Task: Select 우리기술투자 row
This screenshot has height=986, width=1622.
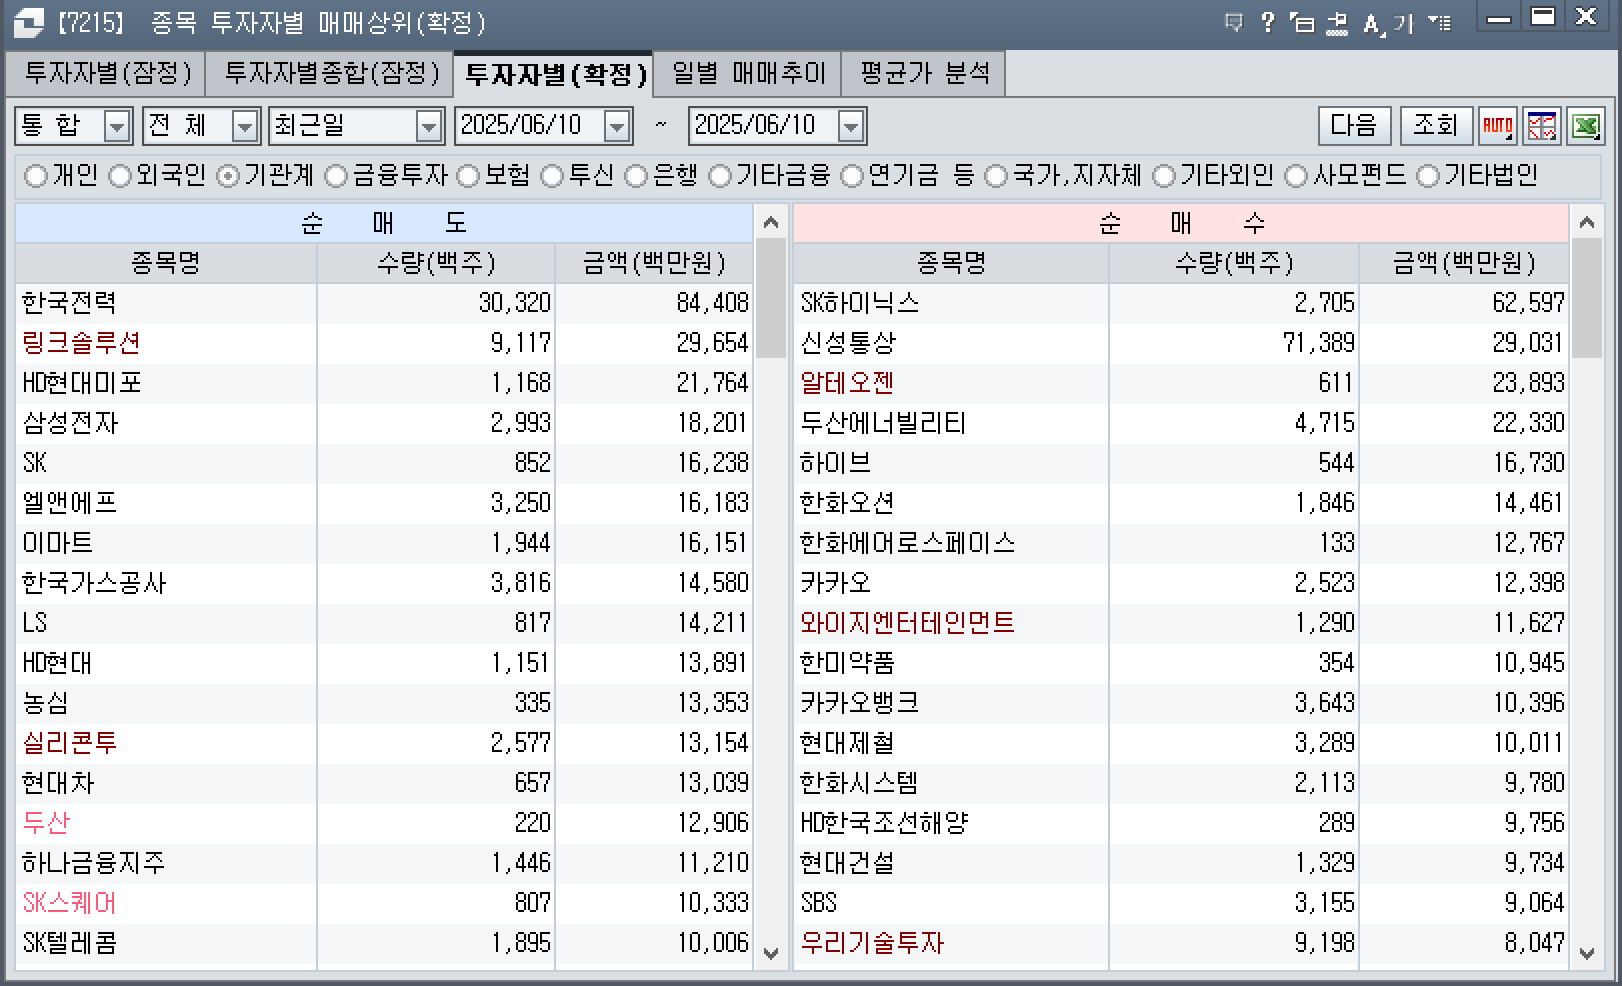Action: click(1181, 943)
